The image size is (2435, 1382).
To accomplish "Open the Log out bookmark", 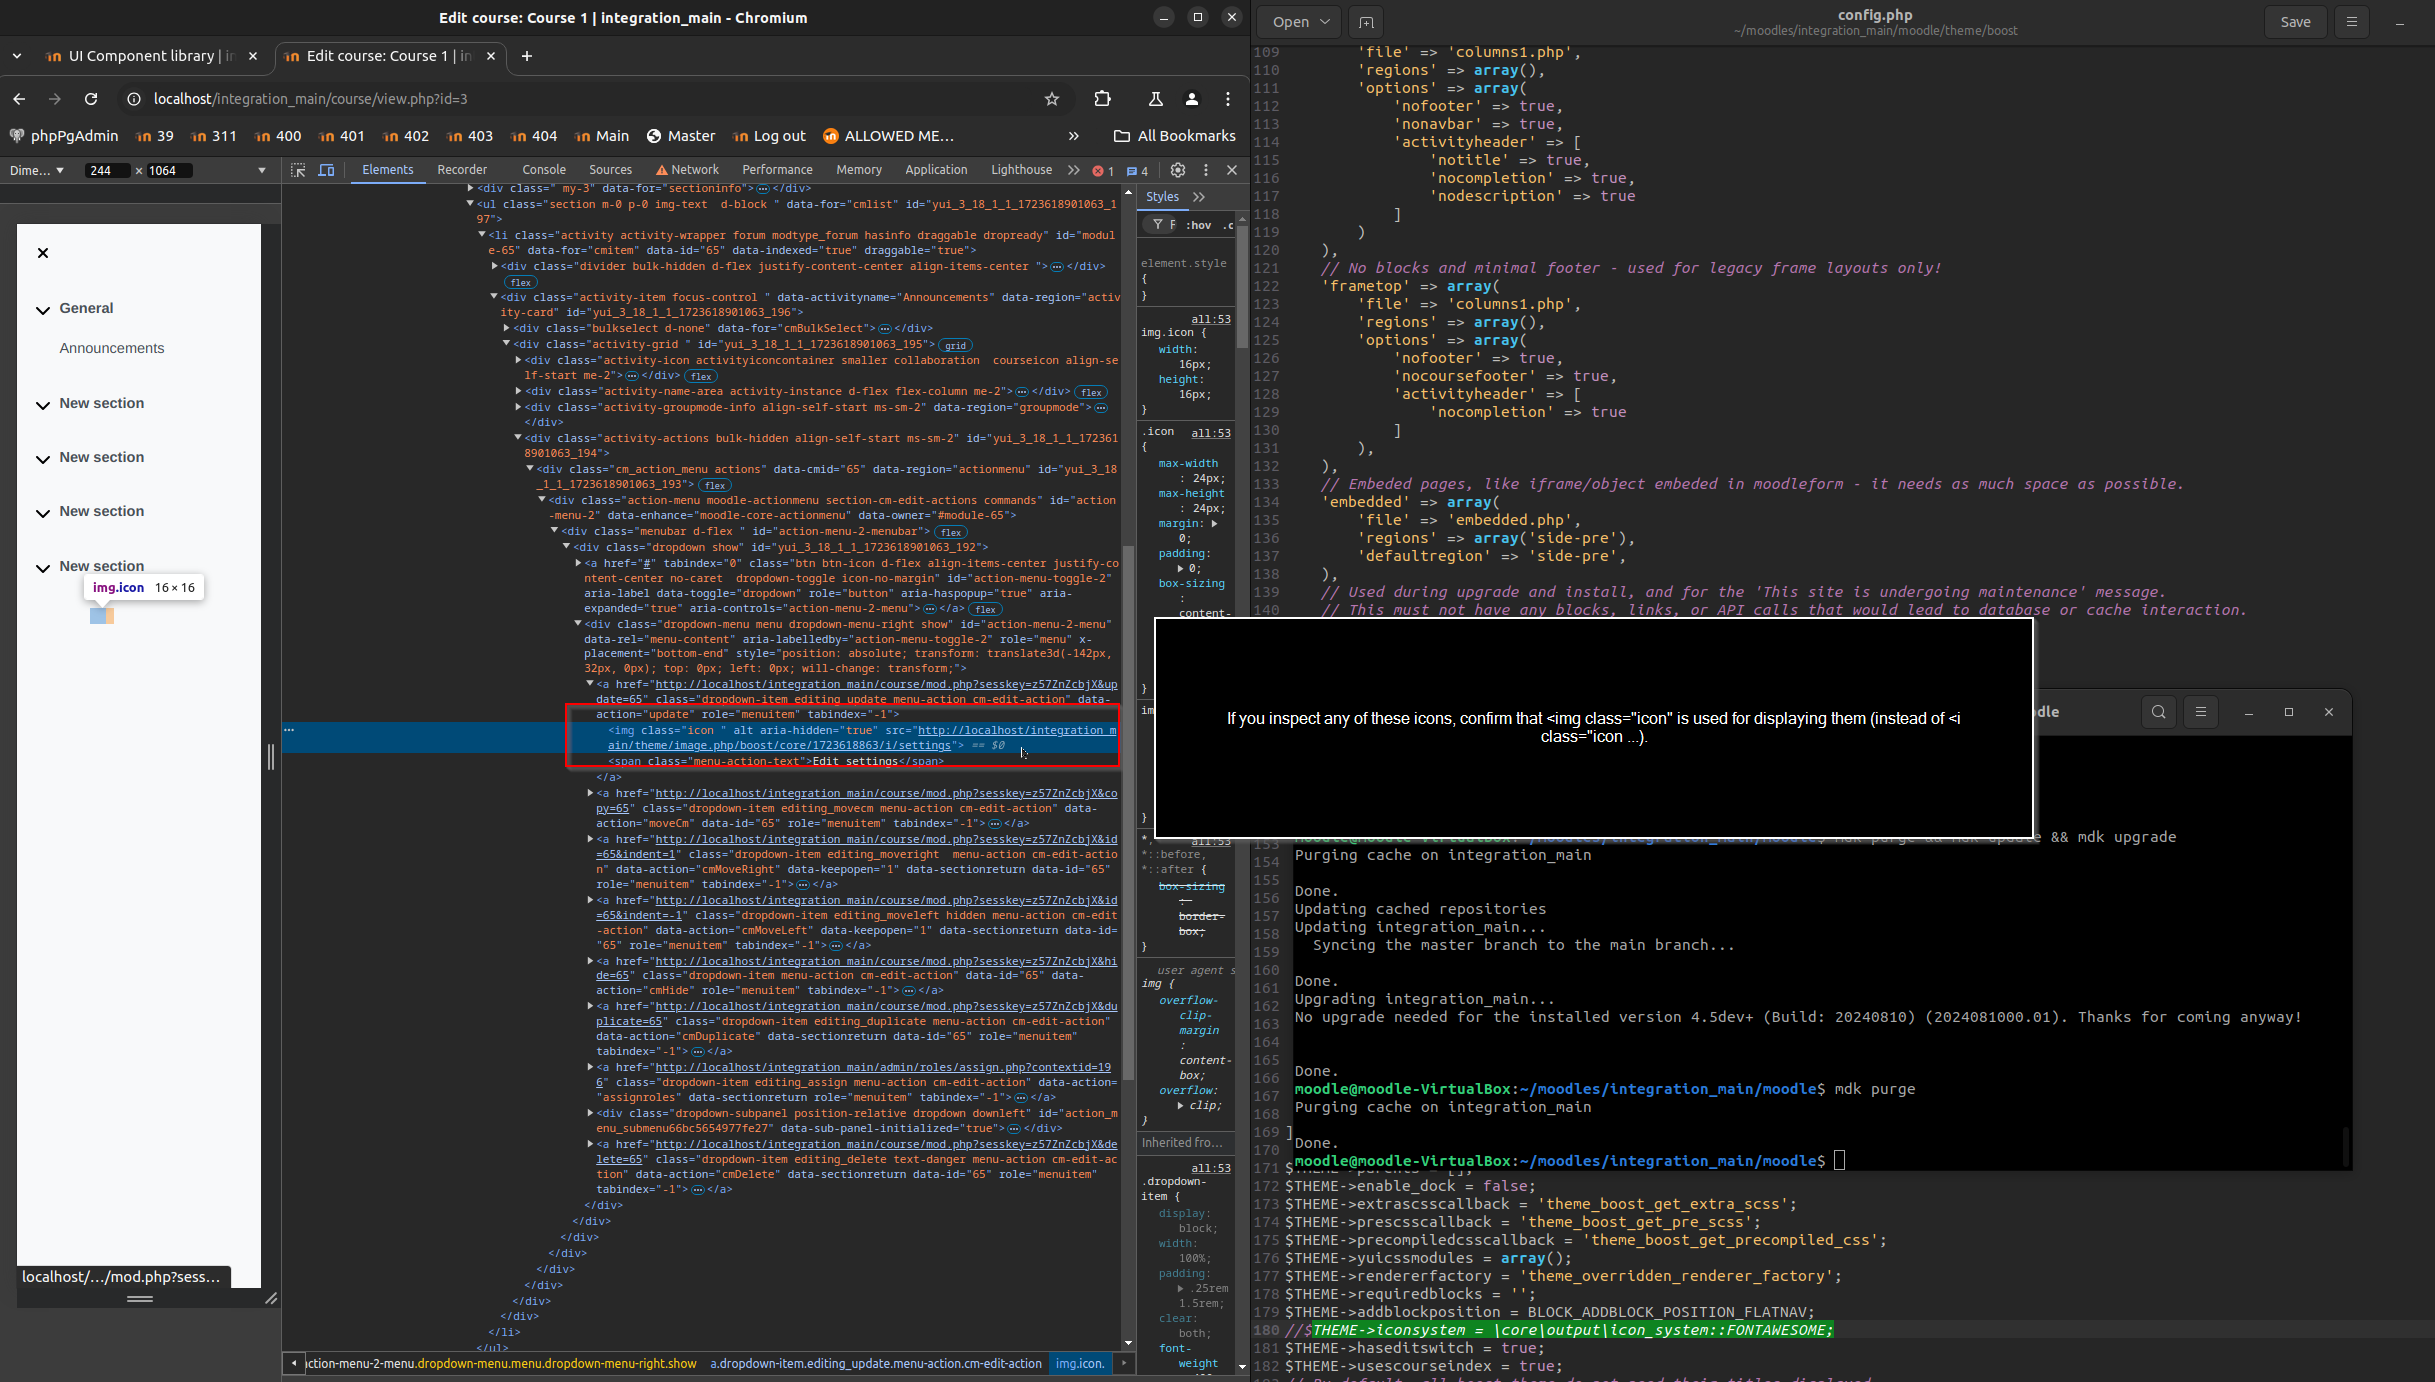I will [769, 136].
